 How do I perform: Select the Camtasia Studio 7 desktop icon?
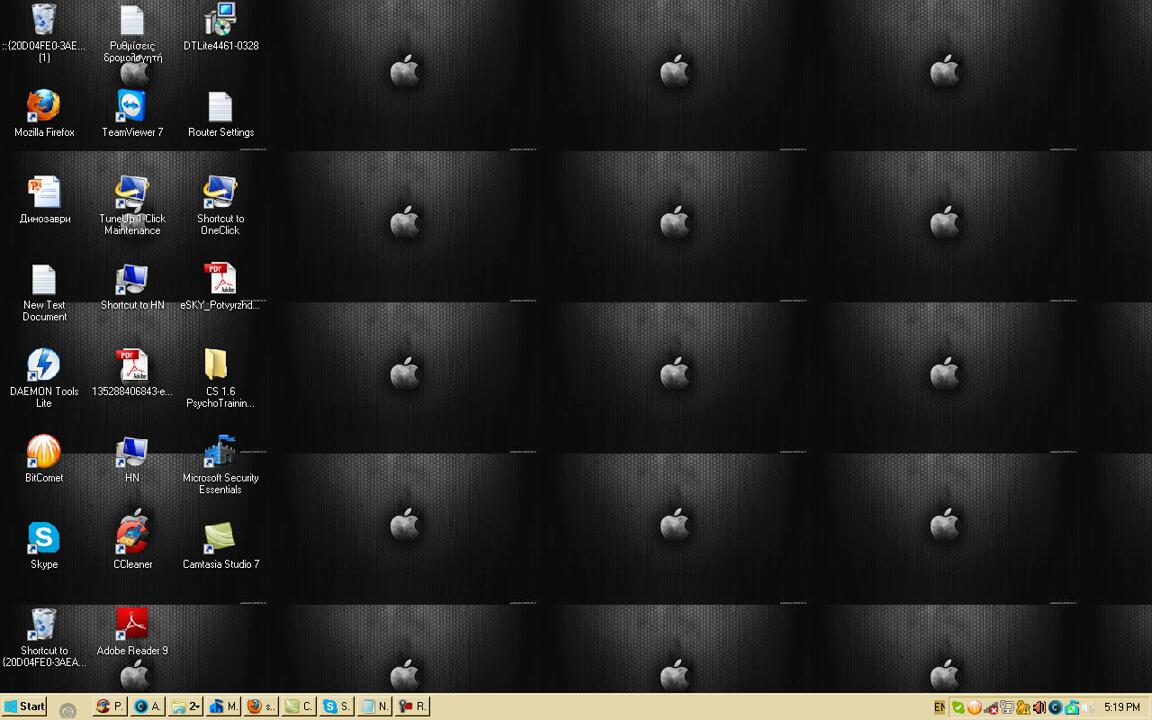point(220,539)
